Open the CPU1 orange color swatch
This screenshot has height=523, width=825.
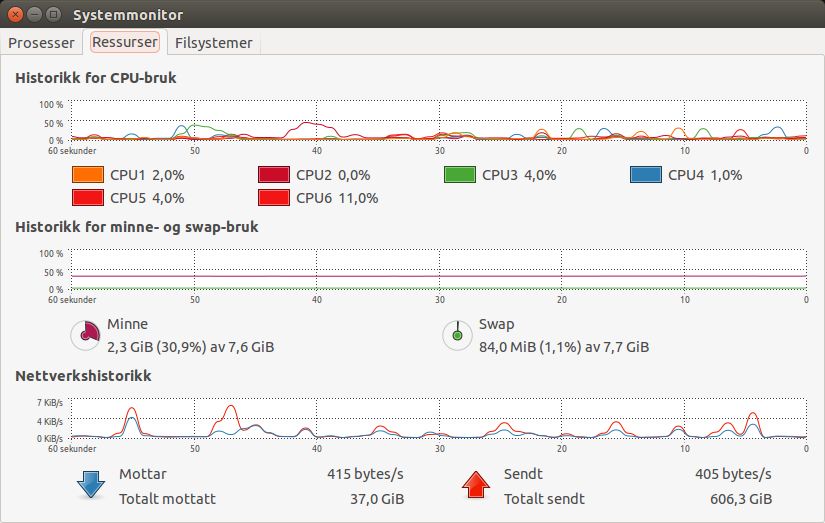point(88,175)
